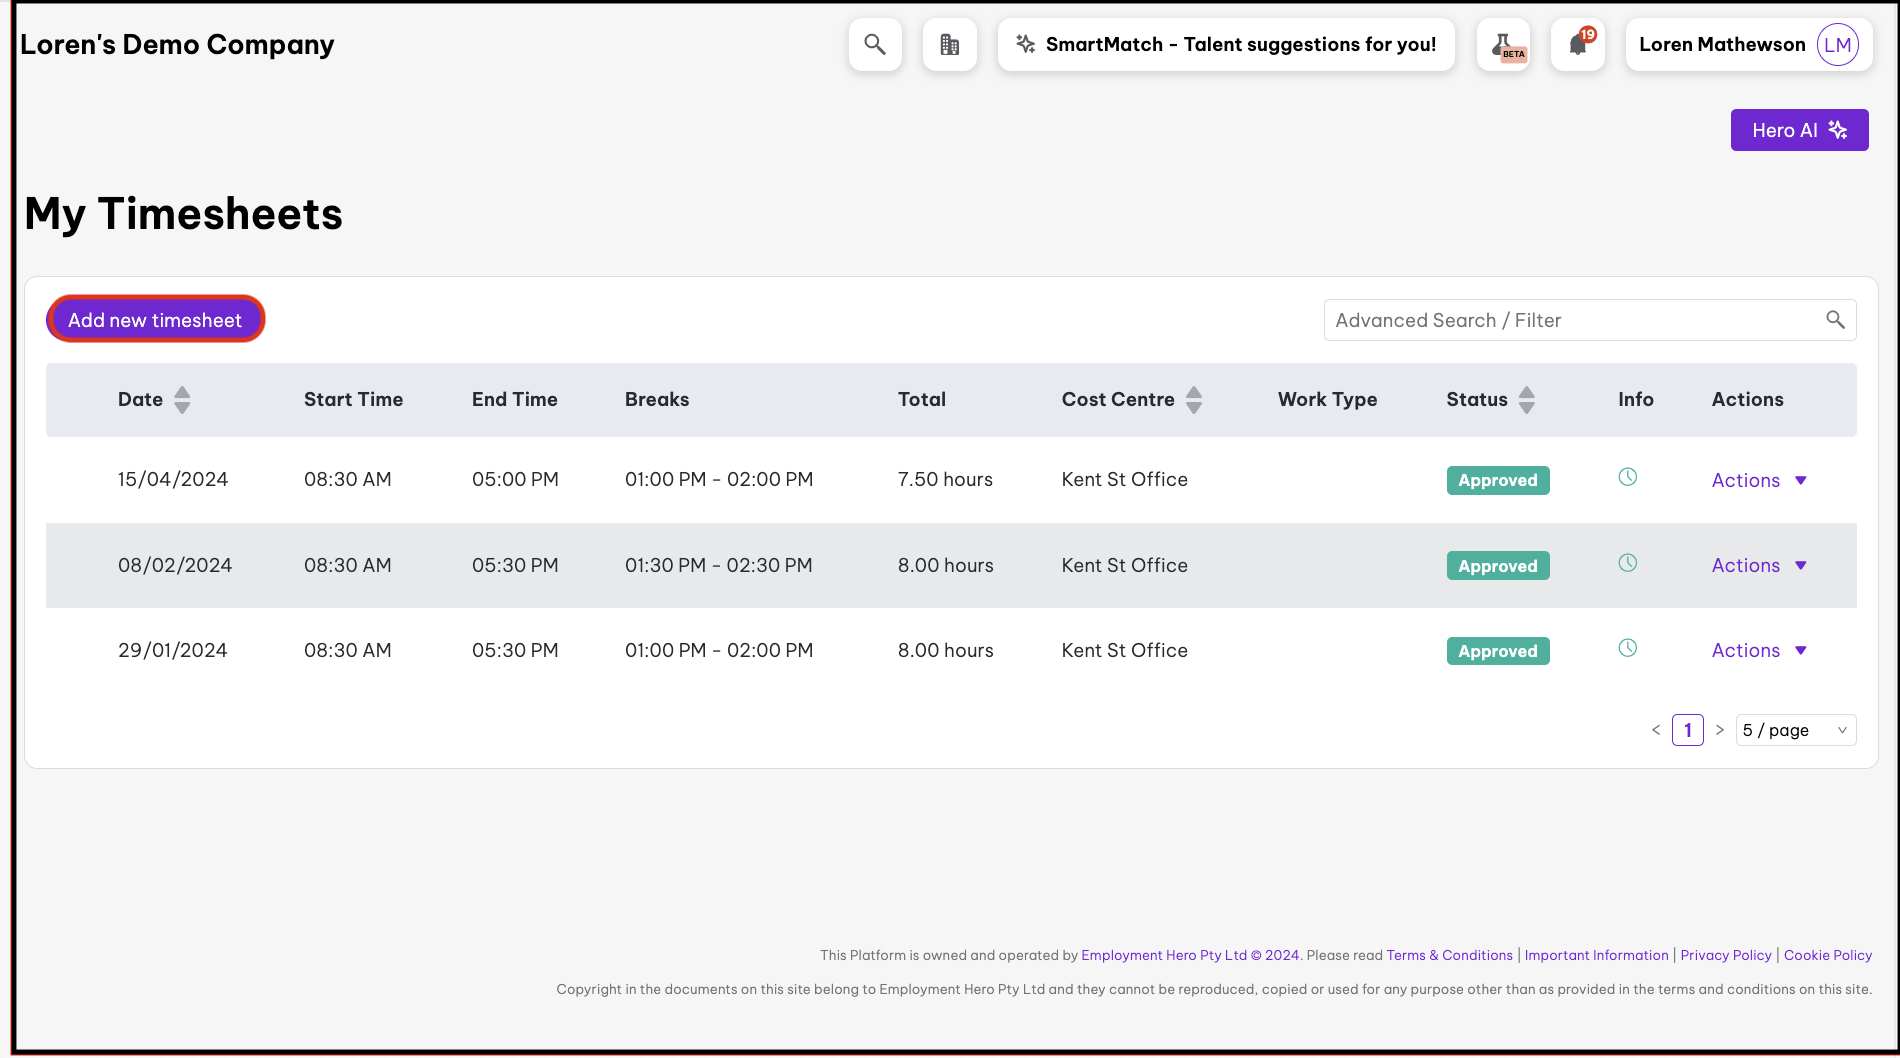Open notifications bell with 19 badge
Viewport: 1900px width, 1058px height.
[x=1578, y=45]
